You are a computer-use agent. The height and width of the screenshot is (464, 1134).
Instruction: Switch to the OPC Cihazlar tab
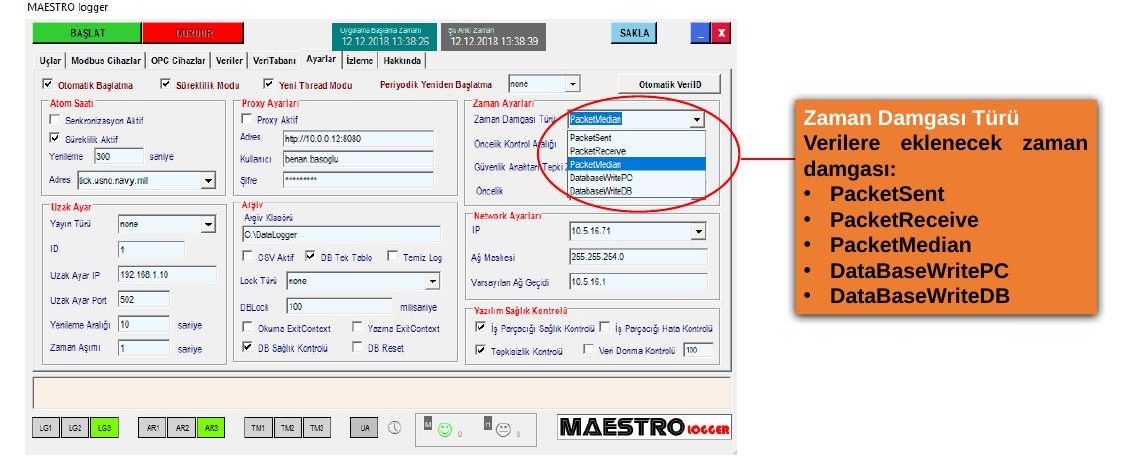coord(178,61)
